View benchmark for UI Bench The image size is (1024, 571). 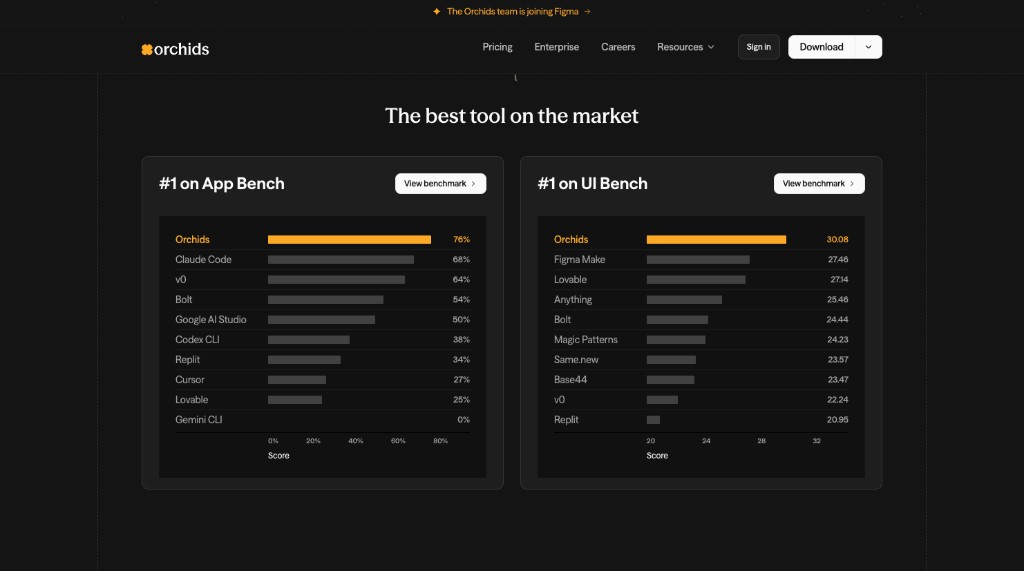819,184
